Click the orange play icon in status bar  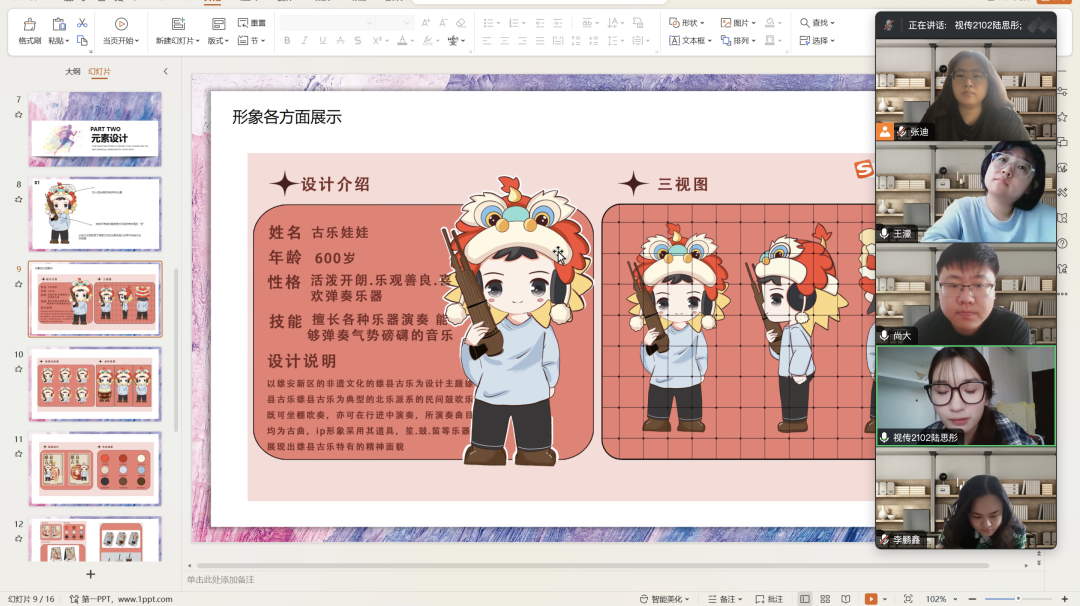coord(872,598)
